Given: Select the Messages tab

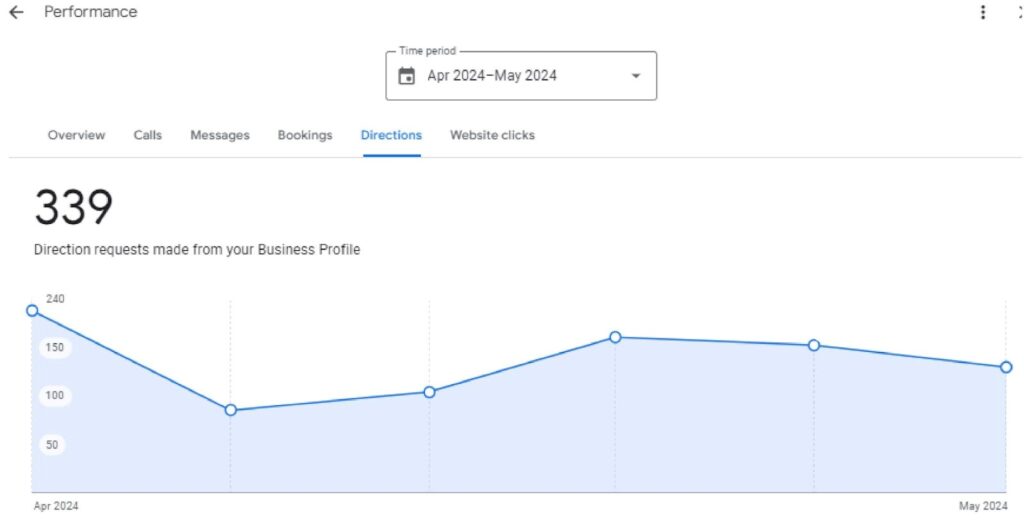Looking at the screenshot, I should (220, 135).
